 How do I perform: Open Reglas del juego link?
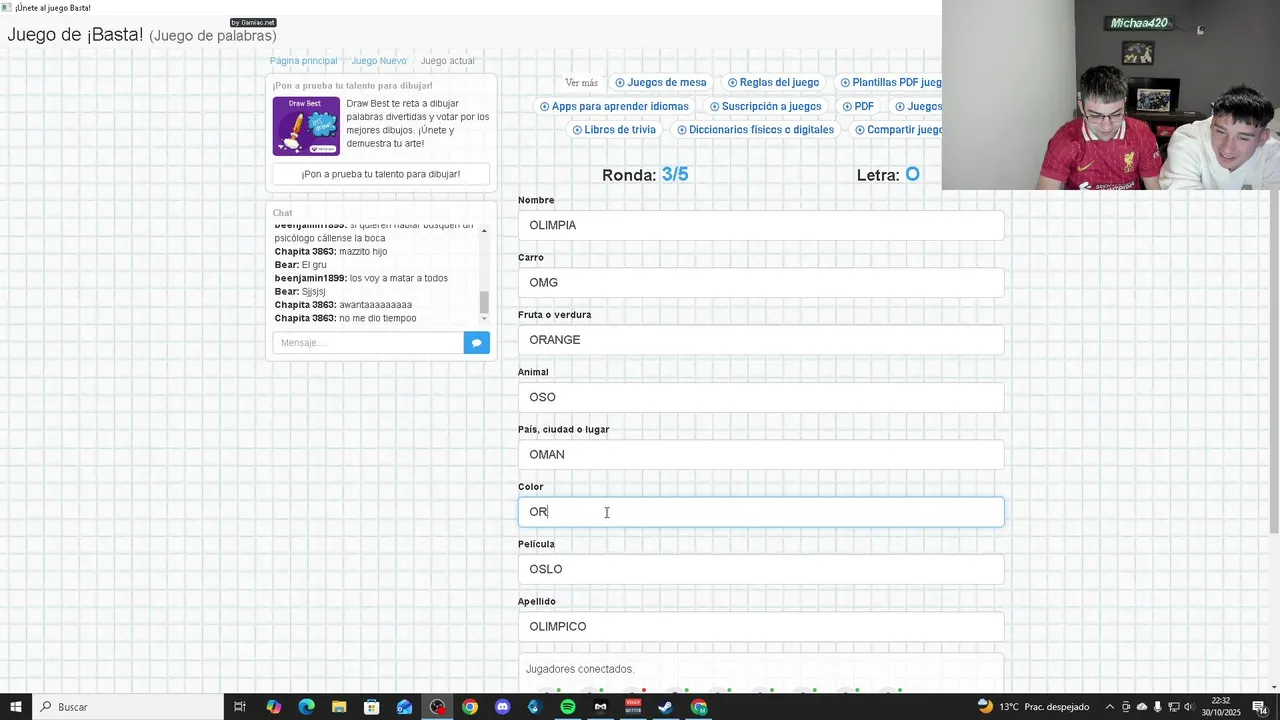773,83
